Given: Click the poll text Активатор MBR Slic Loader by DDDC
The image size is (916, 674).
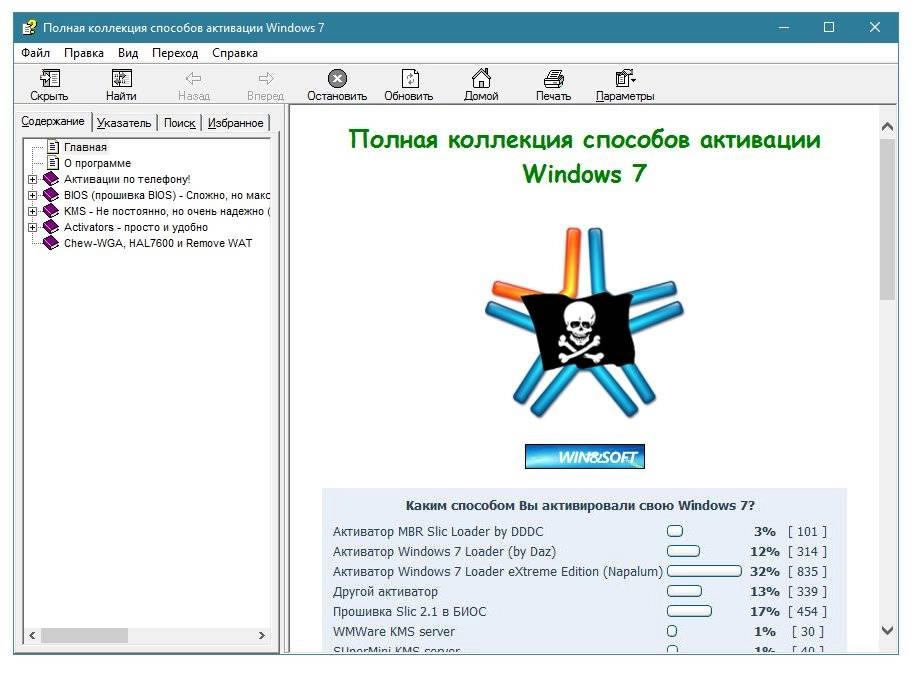Looking at the screenshot, I should pos(438,531).
